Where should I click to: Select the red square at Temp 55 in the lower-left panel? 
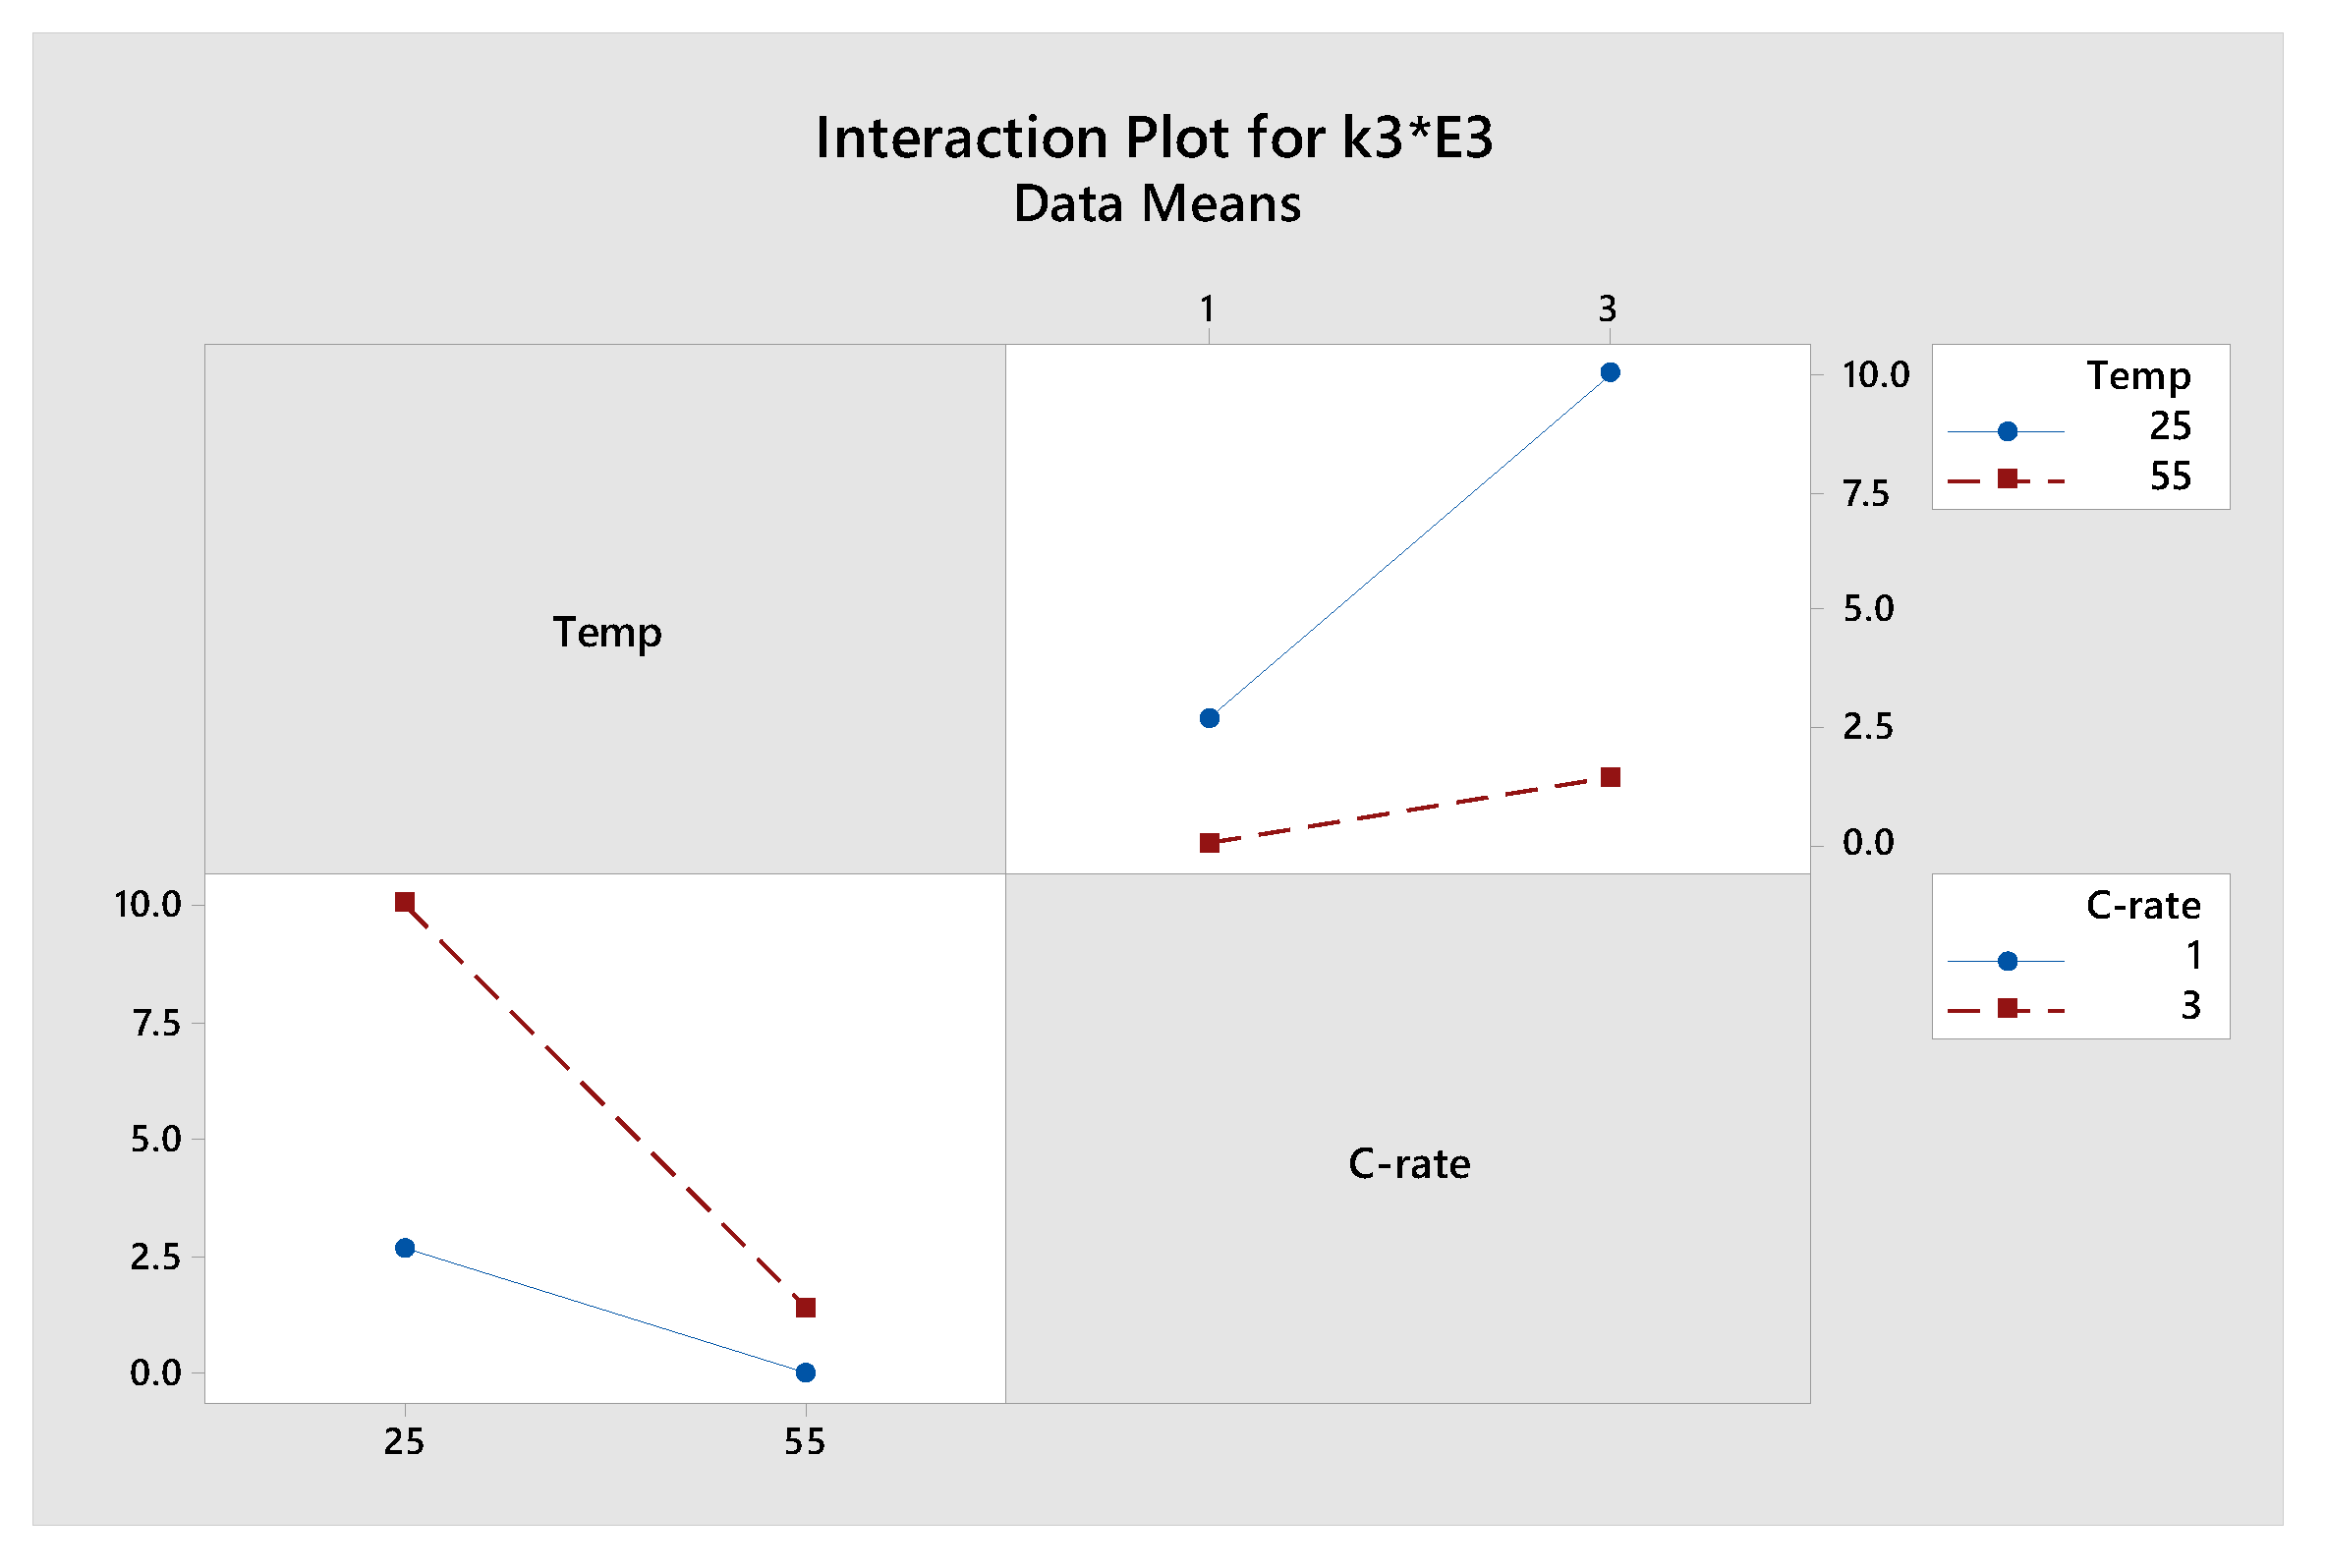coord(805,1308)
